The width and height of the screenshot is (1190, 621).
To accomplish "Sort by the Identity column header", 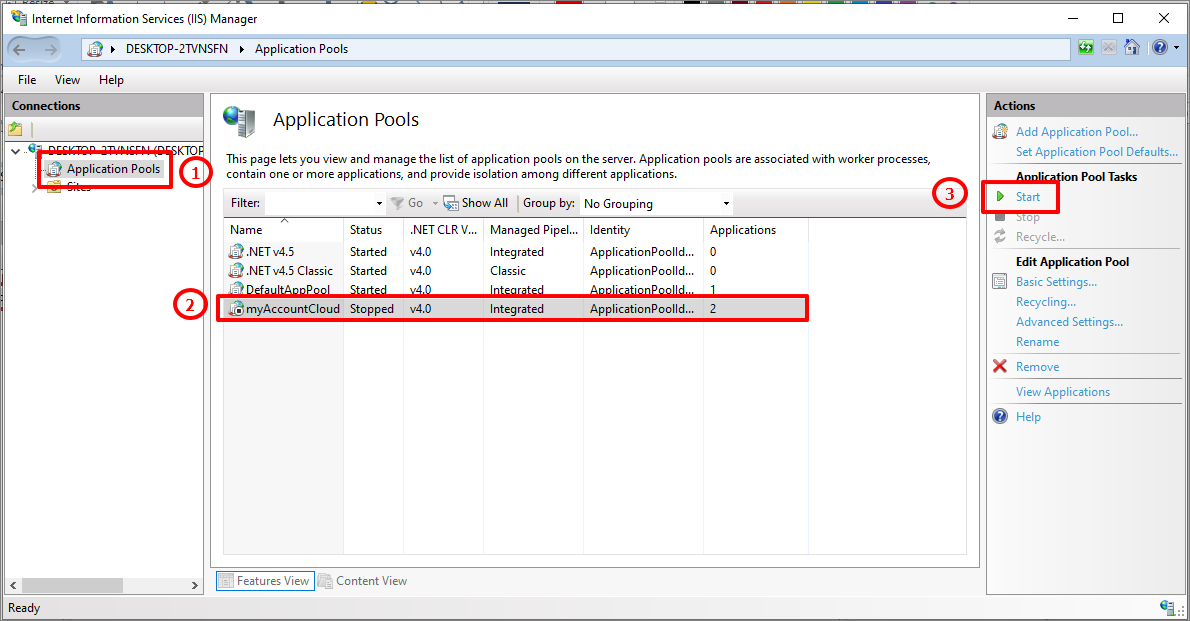I will click(x=644, y=230).
